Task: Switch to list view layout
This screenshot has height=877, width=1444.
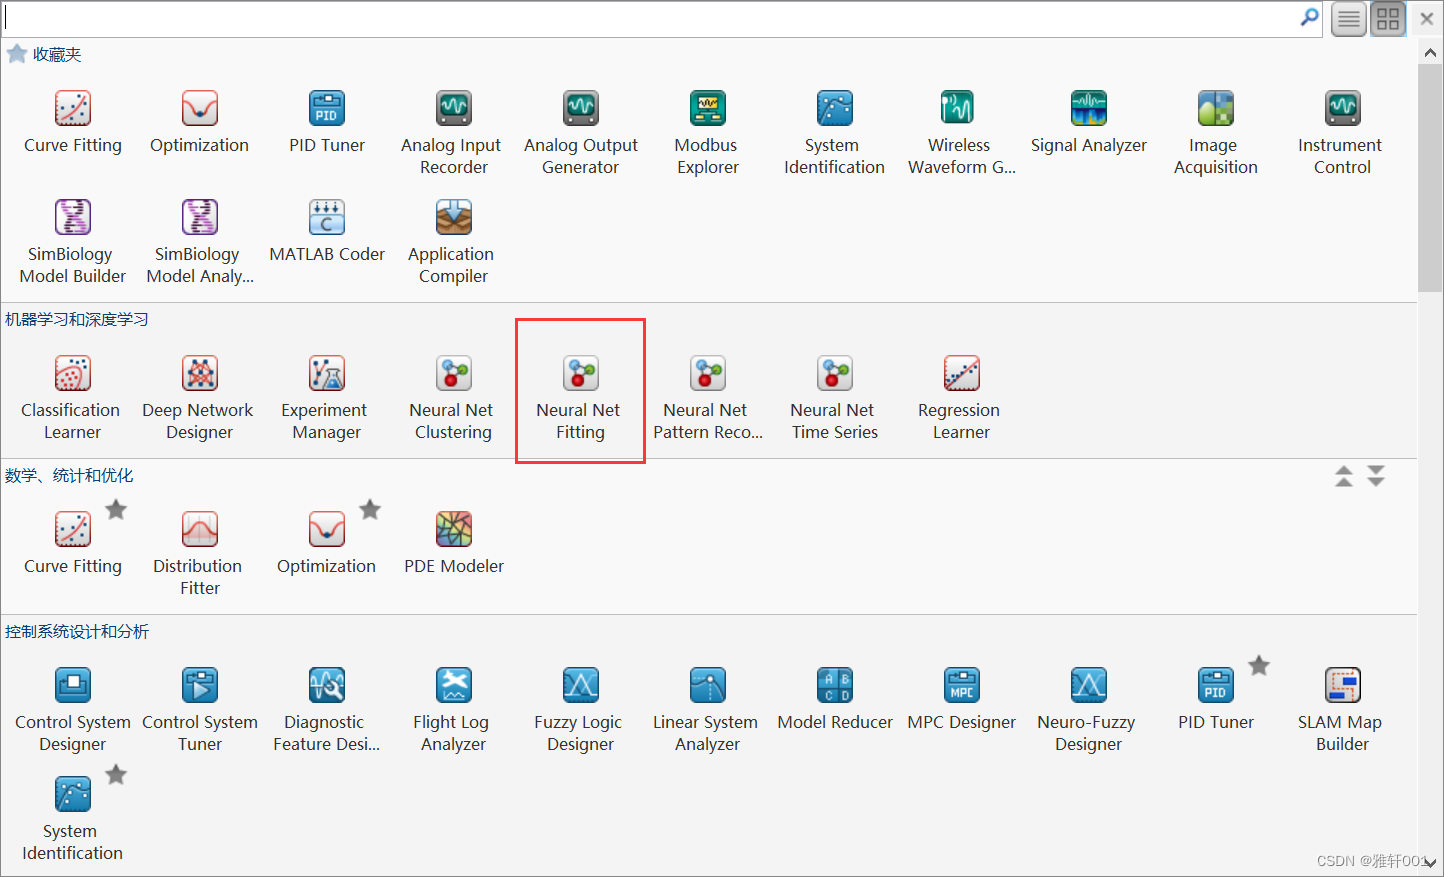Action: click(x=1349, y=19)
